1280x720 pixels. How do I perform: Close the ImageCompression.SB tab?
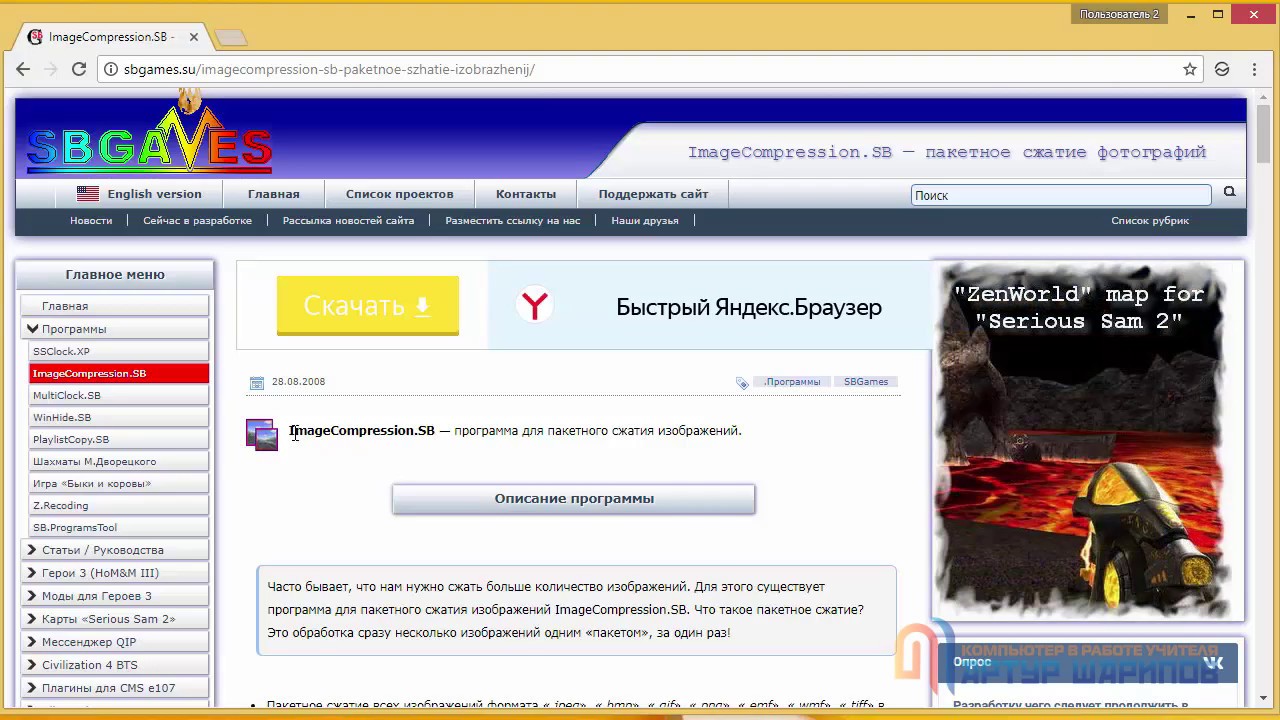tap(194, 37)
